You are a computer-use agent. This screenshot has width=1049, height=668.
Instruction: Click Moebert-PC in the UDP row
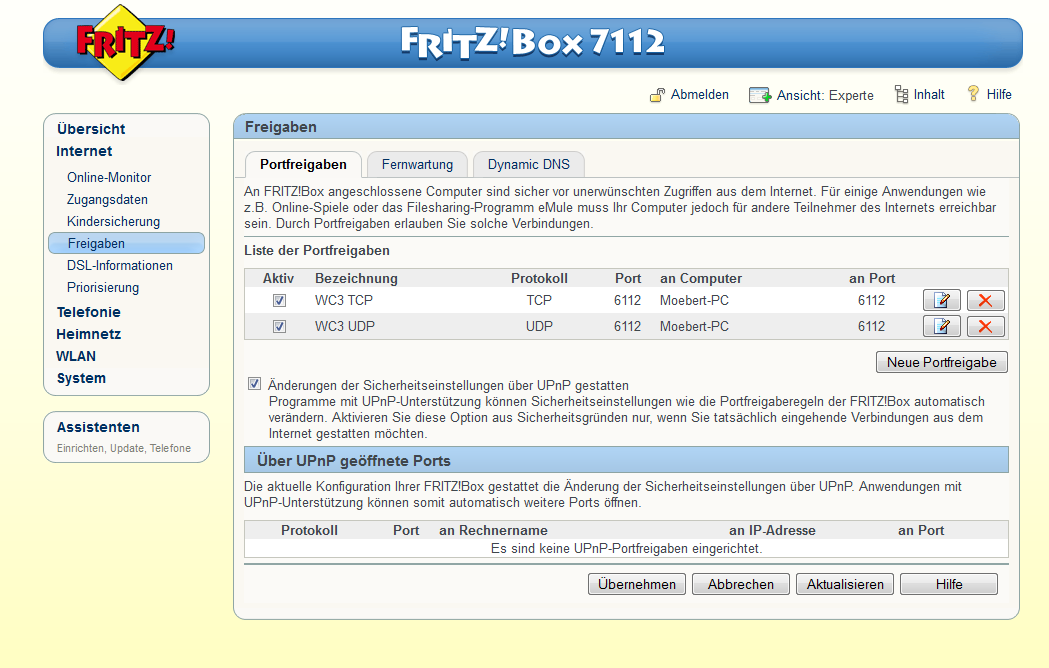pyautogui.click(x=694, y=327)
